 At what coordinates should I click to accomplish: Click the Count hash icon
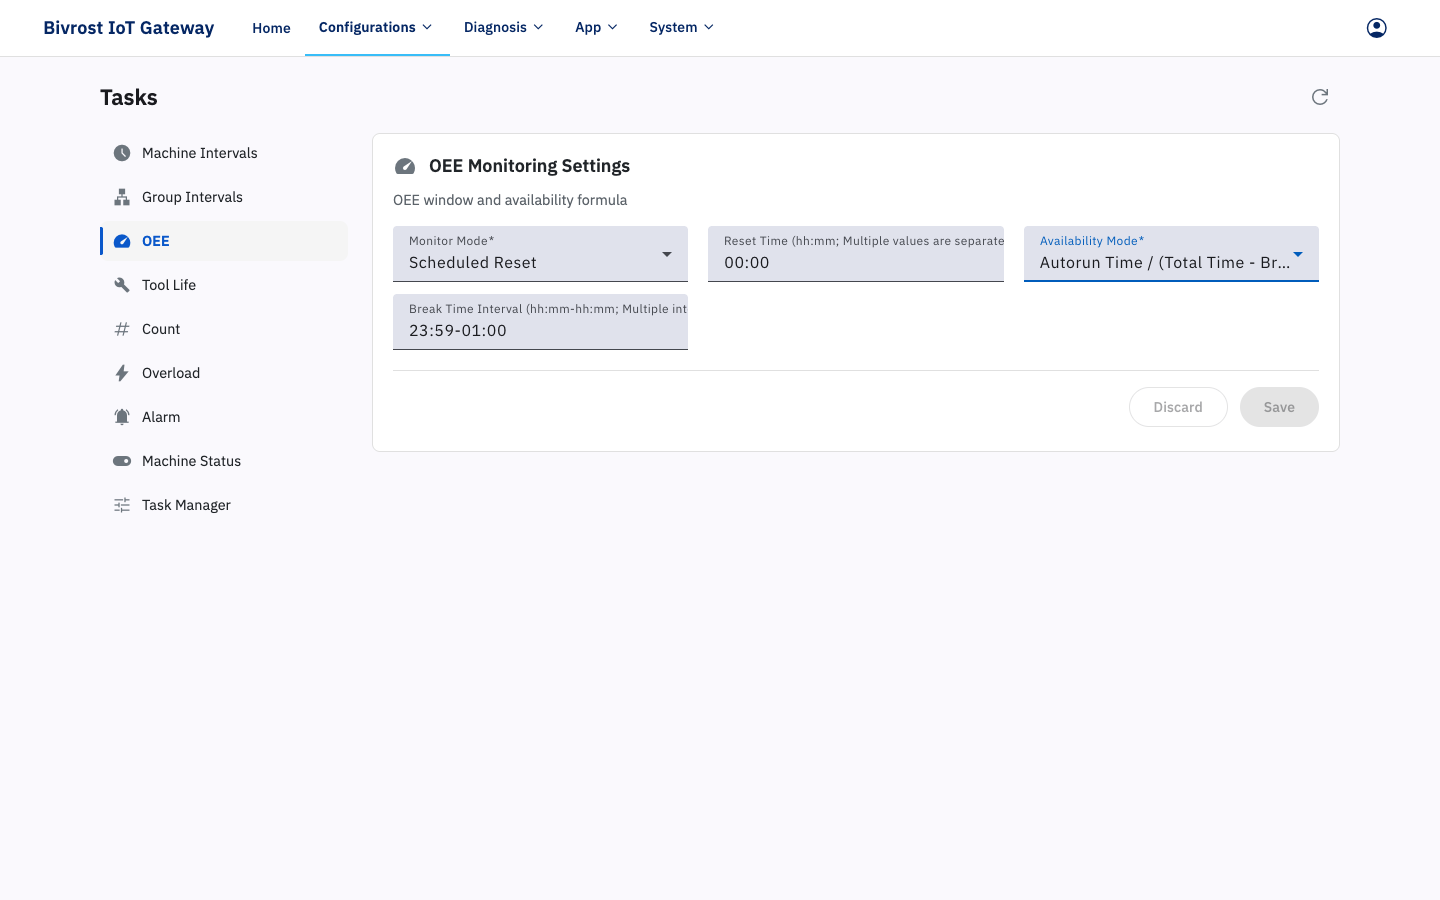pos(122,329)
